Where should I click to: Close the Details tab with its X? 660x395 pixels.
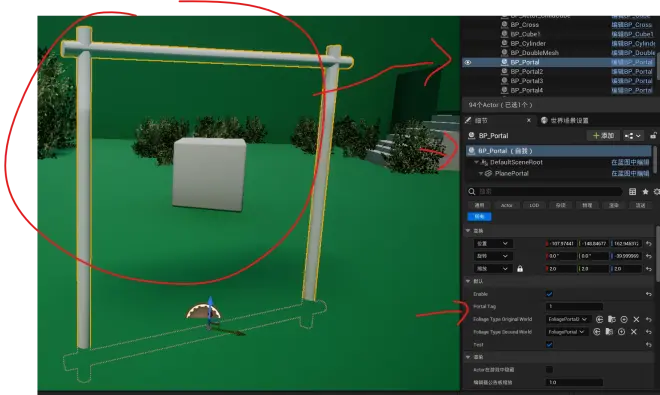(x=529, y=120)
